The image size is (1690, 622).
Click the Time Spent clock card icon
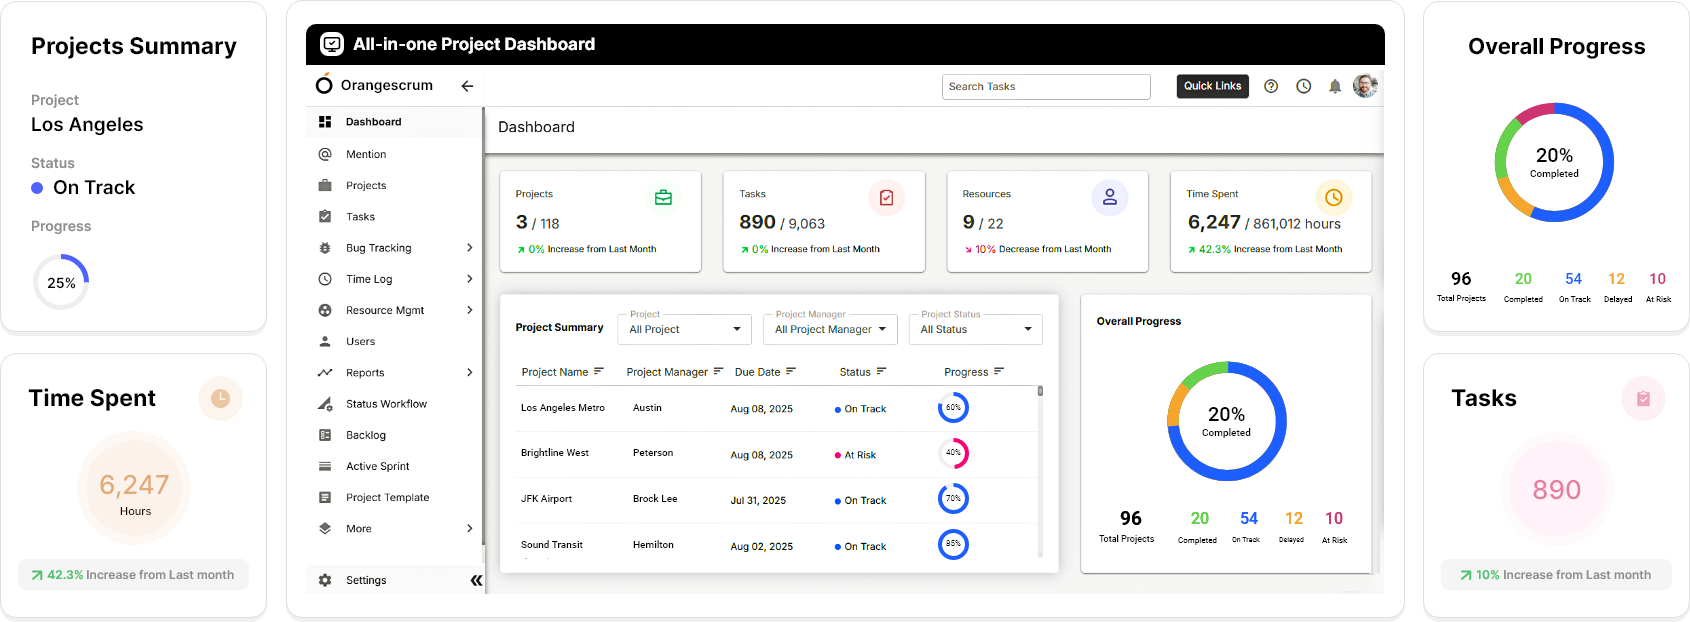point(1333,198)
